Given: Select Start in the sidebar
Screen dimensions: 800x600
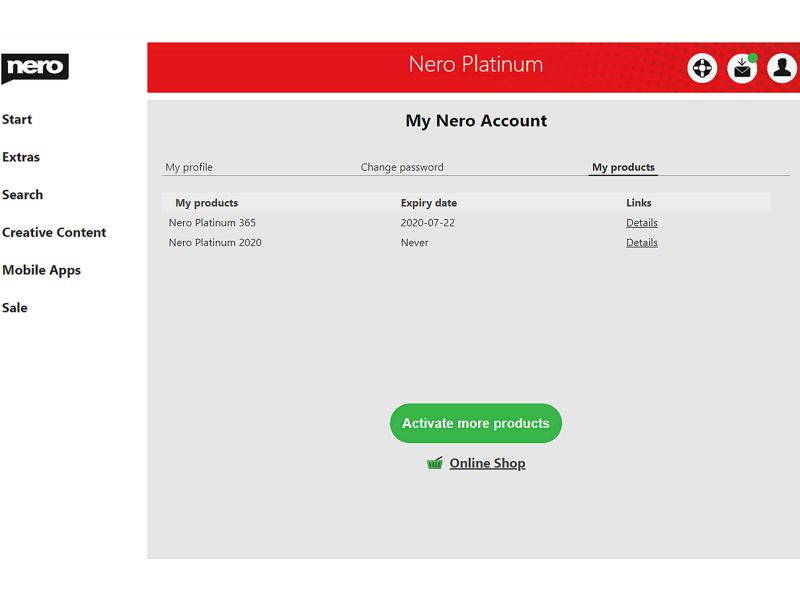Looking at the screenshot, I should click(x=17, y=119).
